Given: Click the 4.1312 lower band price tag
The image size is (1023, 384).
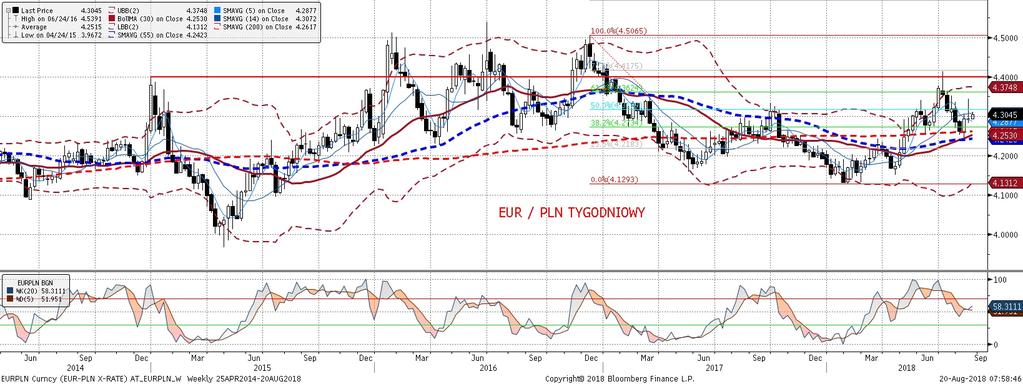Looking at the screenshot, I should [x=1005, y=183].
